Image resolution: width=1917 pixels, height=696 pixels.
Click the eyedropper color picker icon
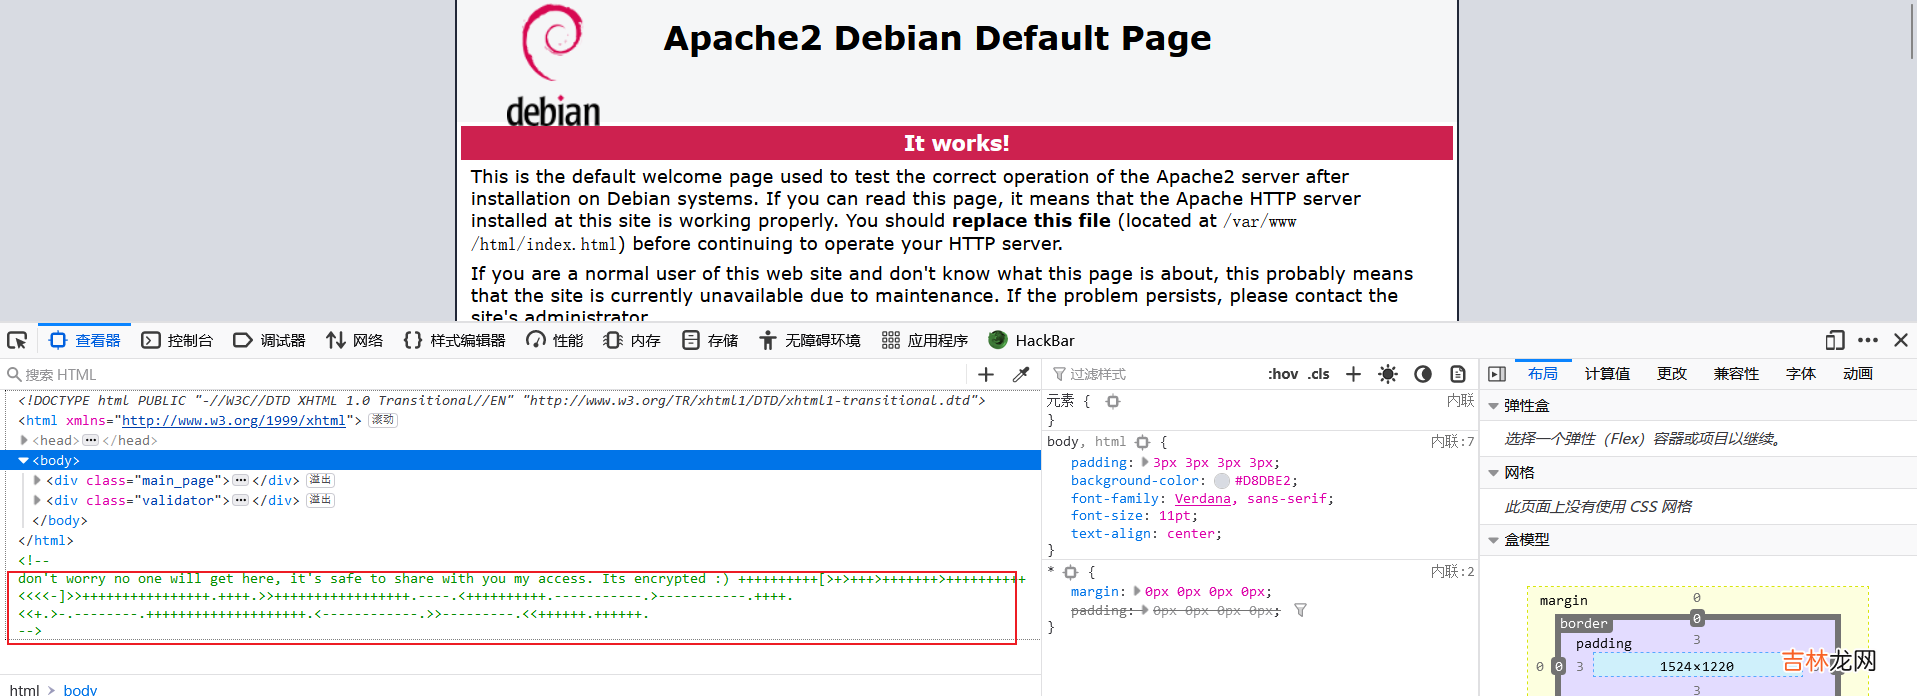point(1021,374)
